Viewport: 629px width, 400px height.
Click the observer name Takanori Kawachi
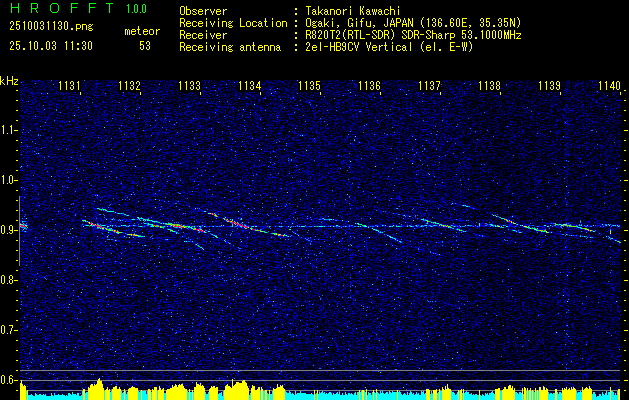[351, 11]
